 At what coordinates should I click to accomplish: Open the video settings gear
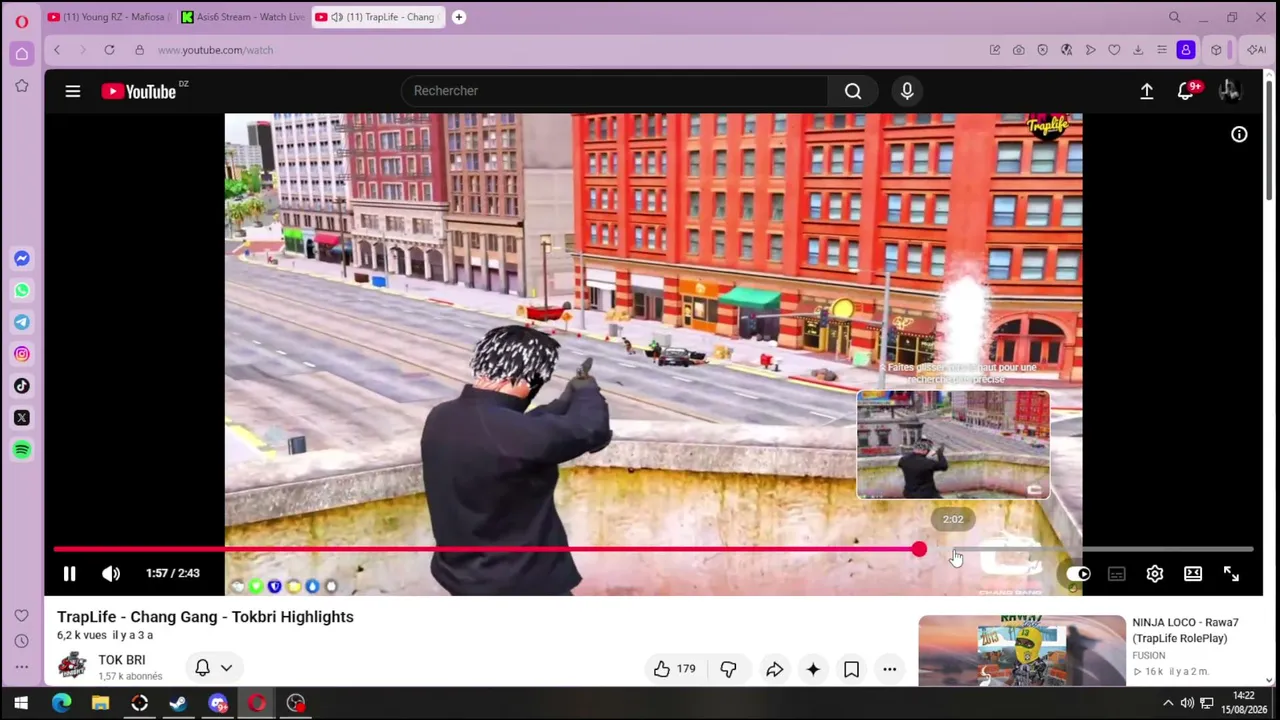(1155, 574)
